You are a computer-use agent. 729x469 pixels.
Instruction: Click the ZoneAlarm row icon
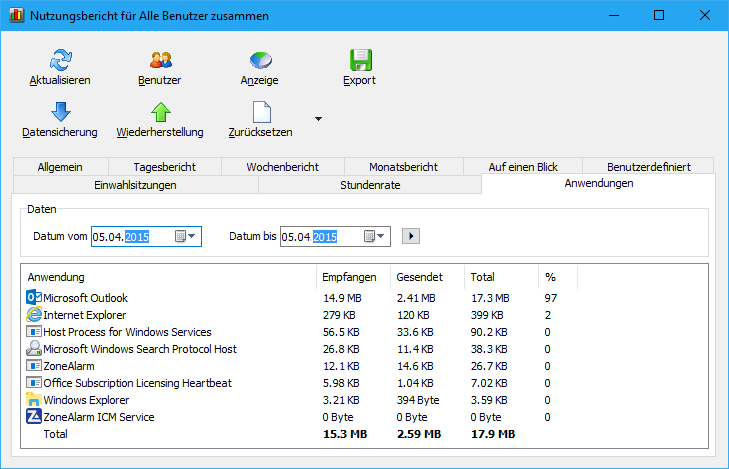pyautogui.click(x=34, y=366)
